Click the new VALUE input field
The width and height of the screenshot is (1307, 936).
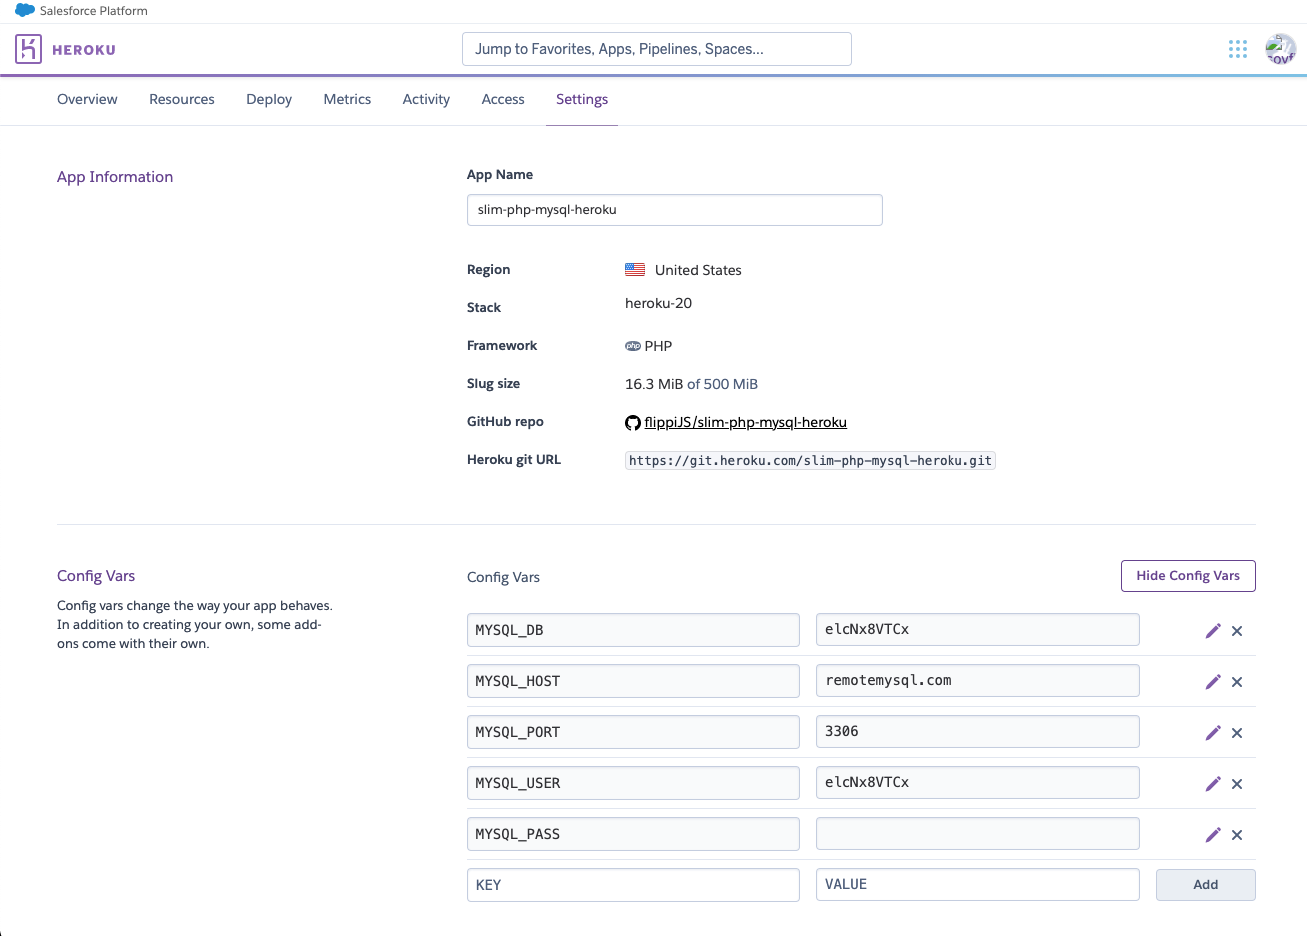pos(978,885)
